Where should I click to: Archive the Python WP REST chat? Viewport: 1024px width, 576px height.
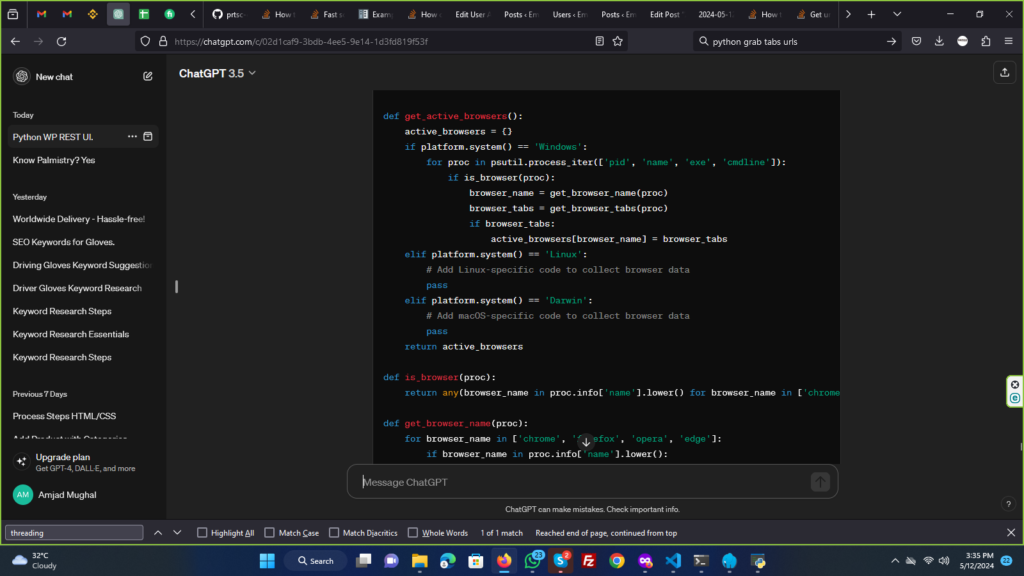click(148, 136)
